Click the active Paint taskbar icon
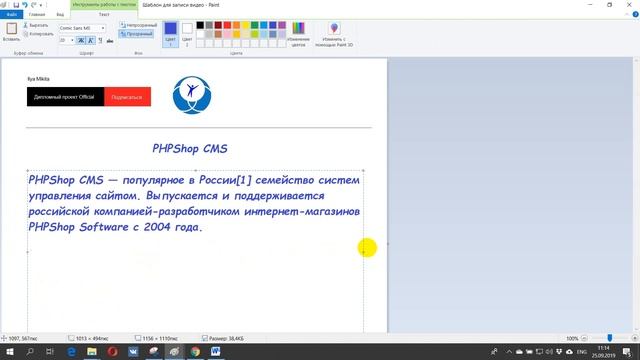Screen dimensions: 640x360 click(174, 351)
